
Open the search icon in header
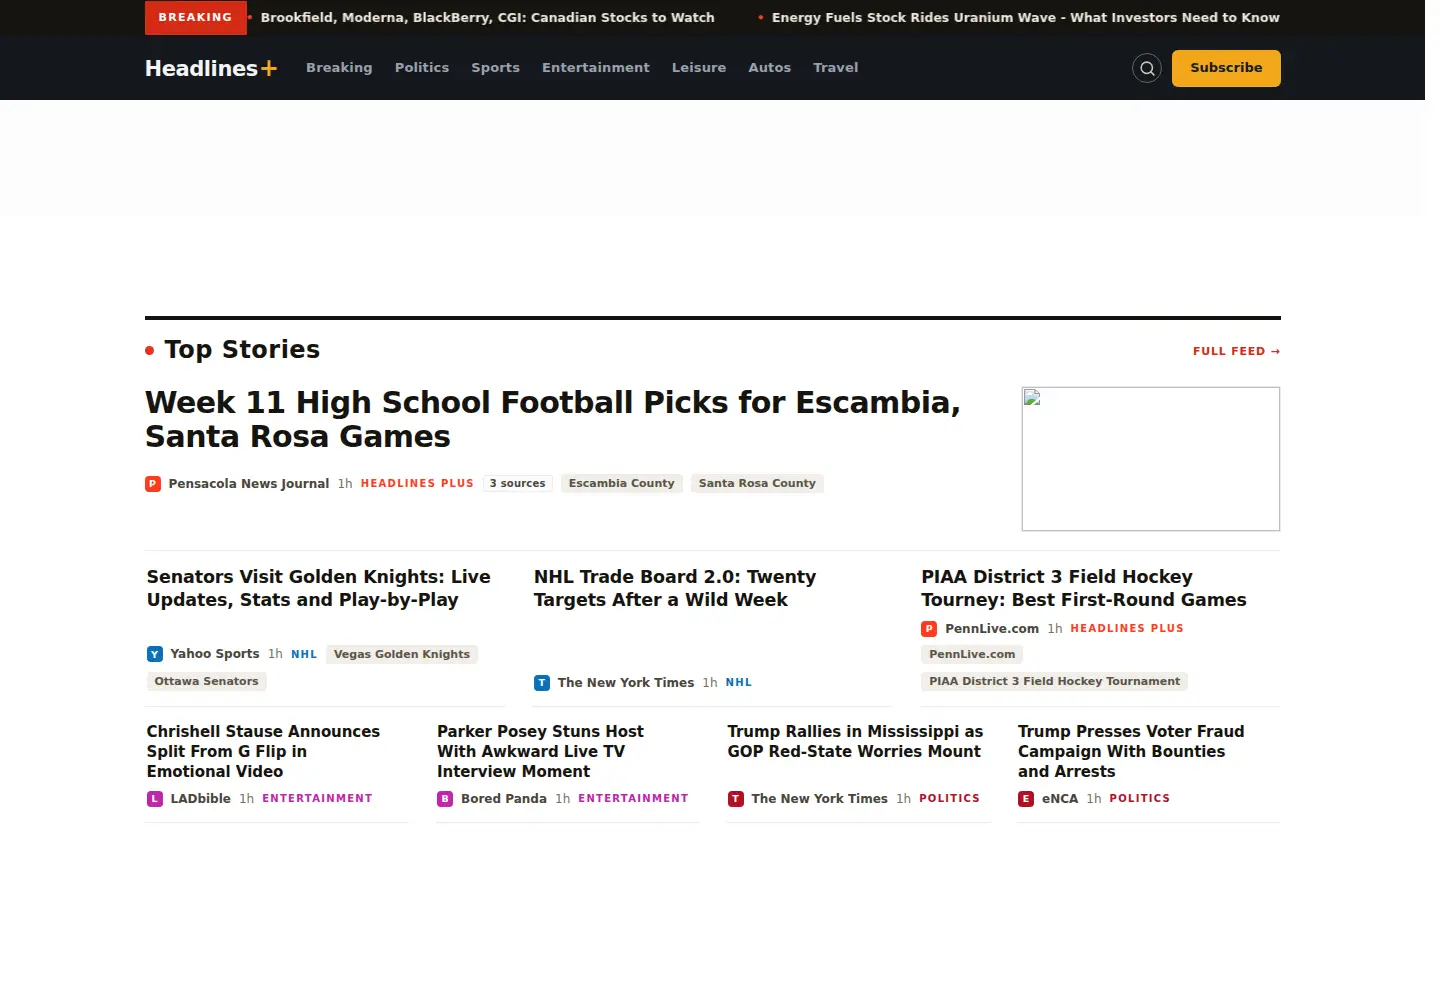click(x=1147, y=68)
